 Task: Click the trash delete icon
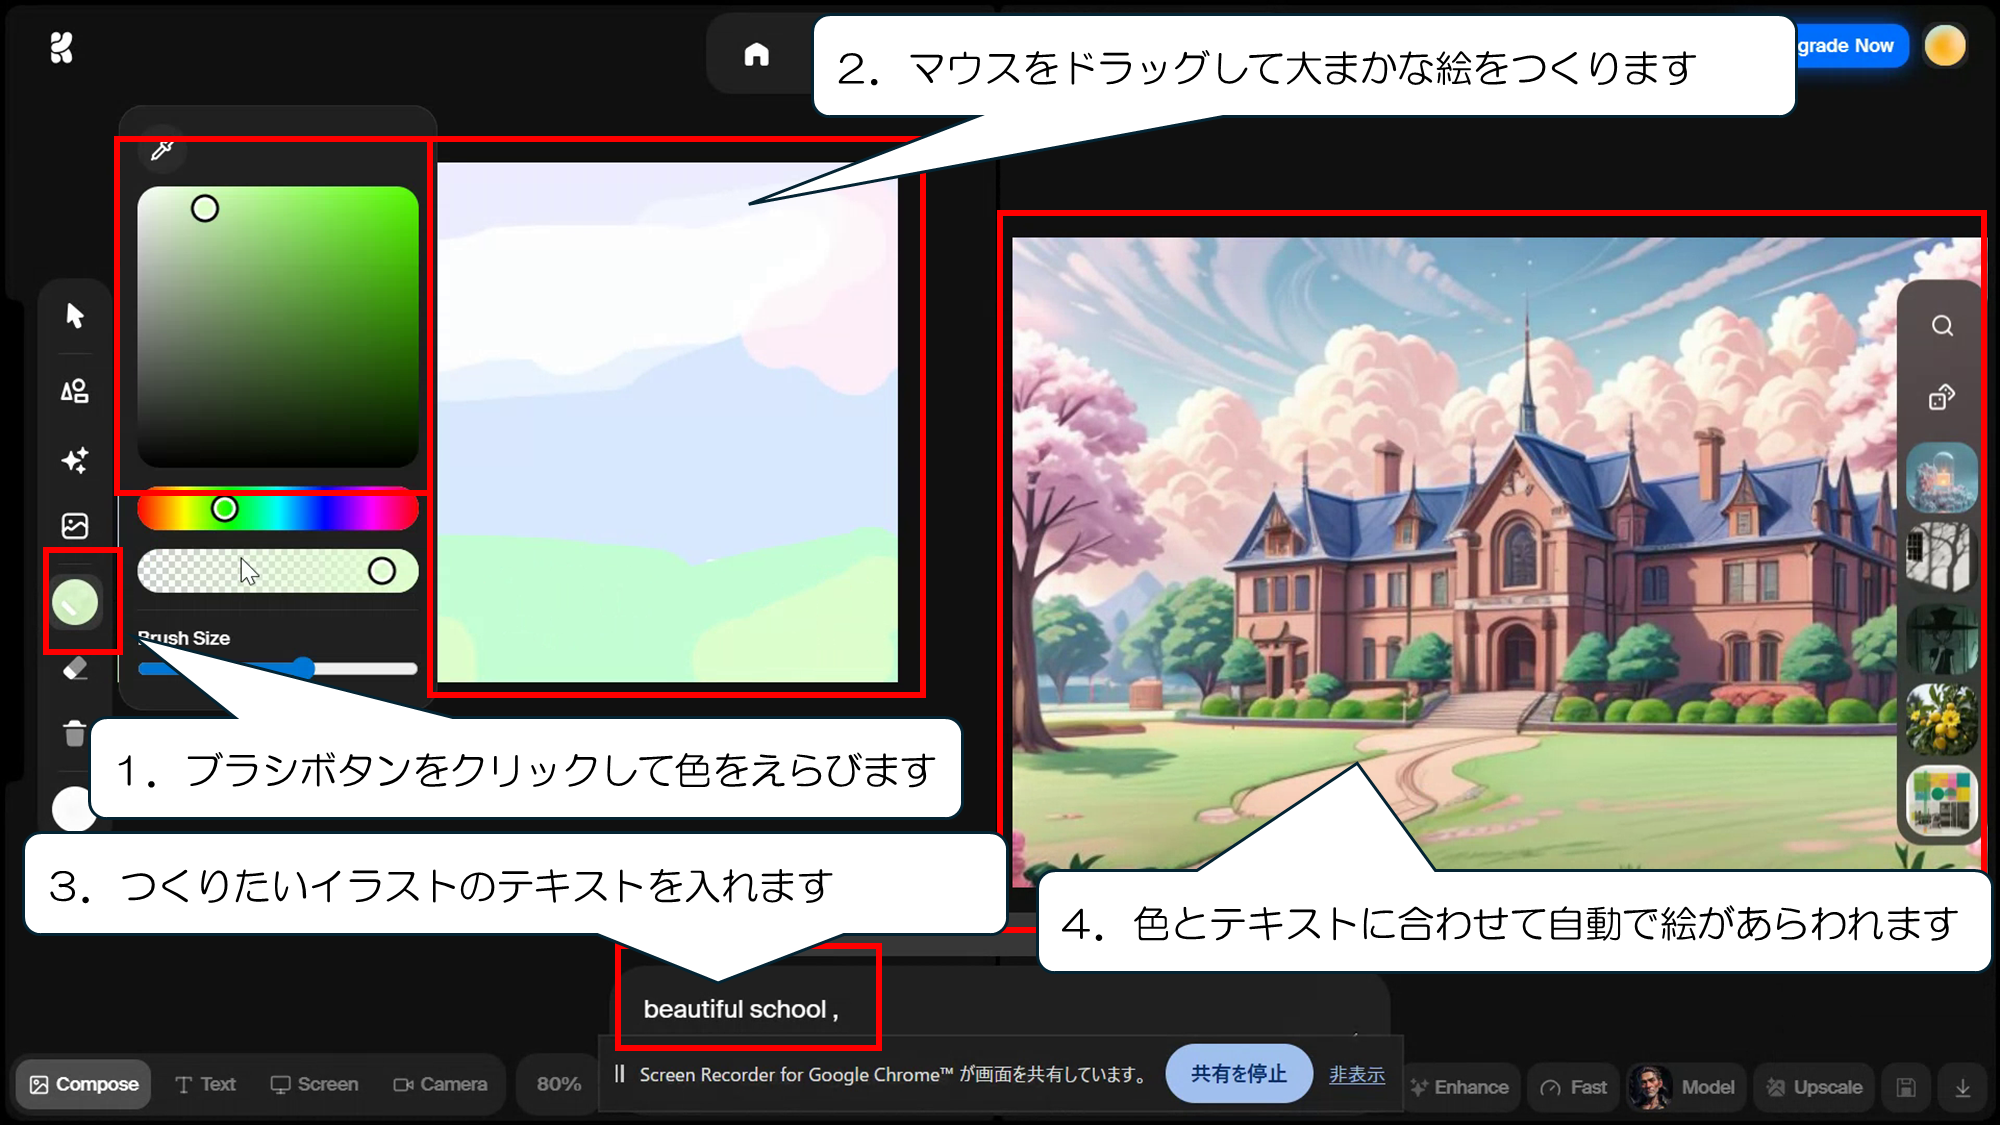click(75, 734)
